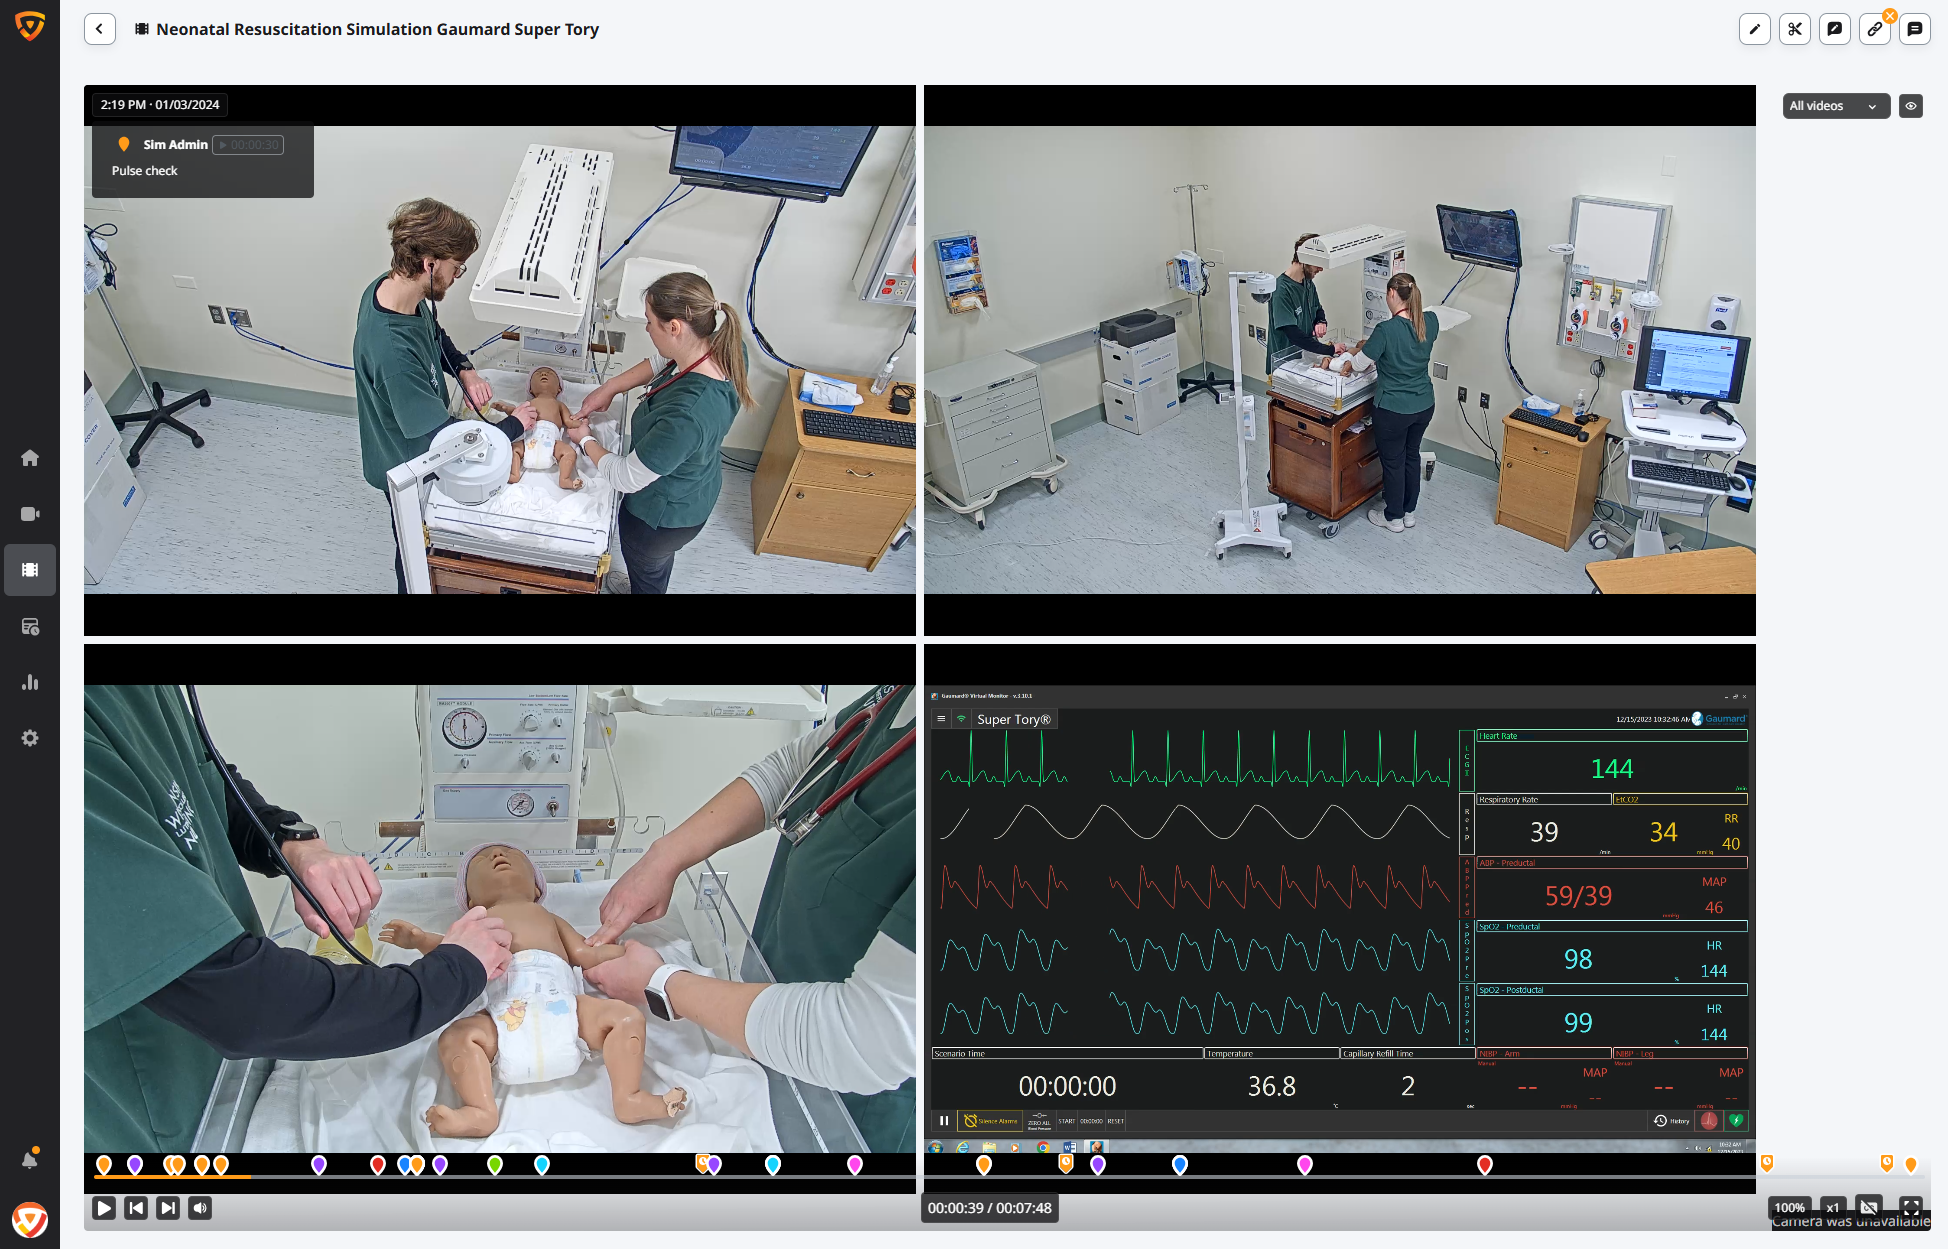Image resolution: width=1948 pixels, height=1249 pixels.
Task: Select the green timeline marker
Action: pyautogui.click(x=494, y=1164)
